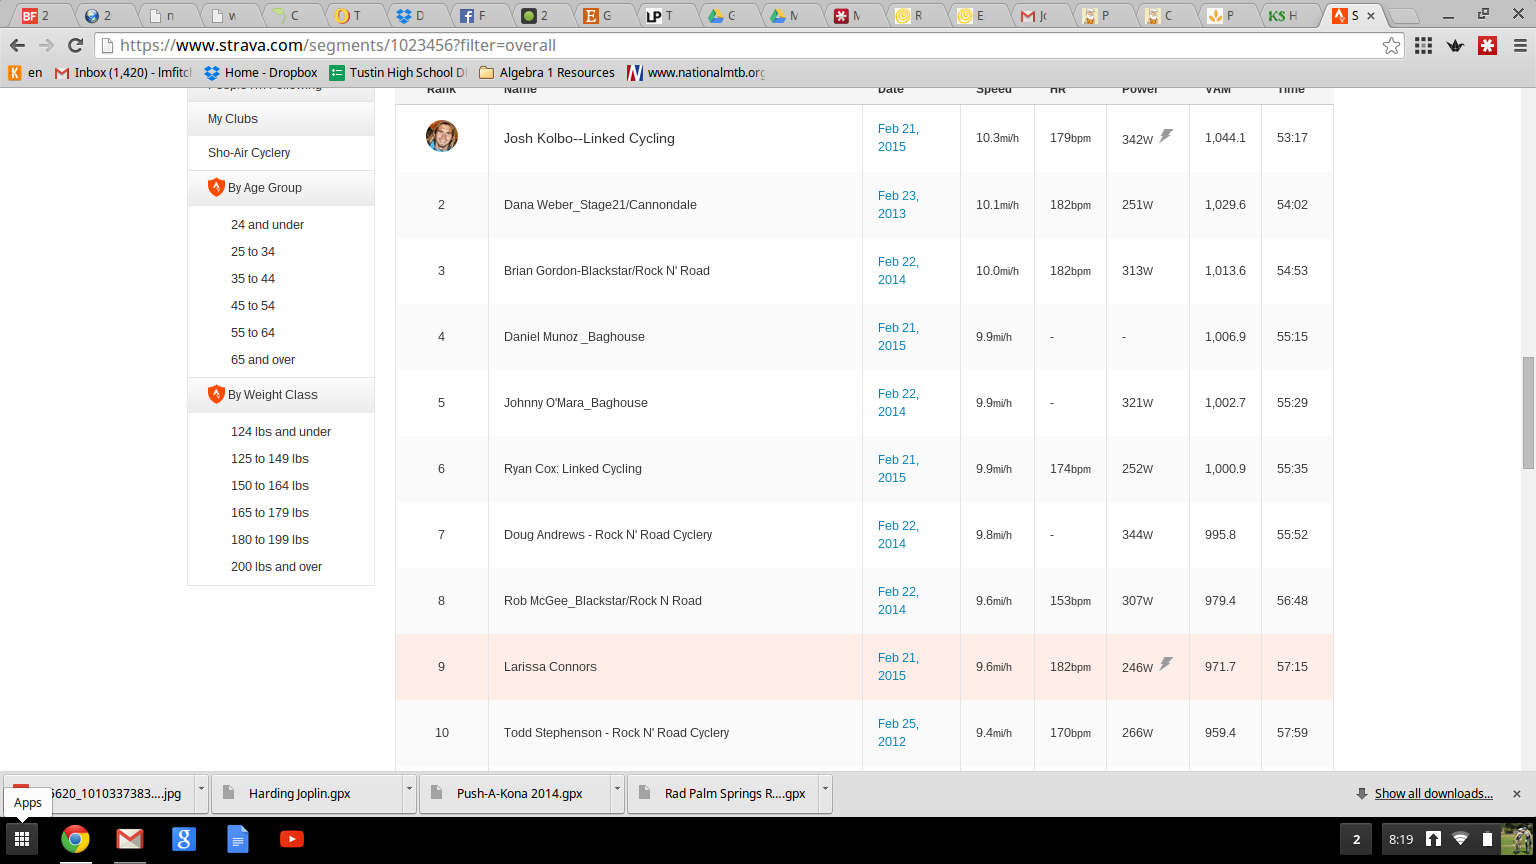Filter by 150 to 164 lbs
The height and width of the screenshot is (864, 1536).
point(270,486)
